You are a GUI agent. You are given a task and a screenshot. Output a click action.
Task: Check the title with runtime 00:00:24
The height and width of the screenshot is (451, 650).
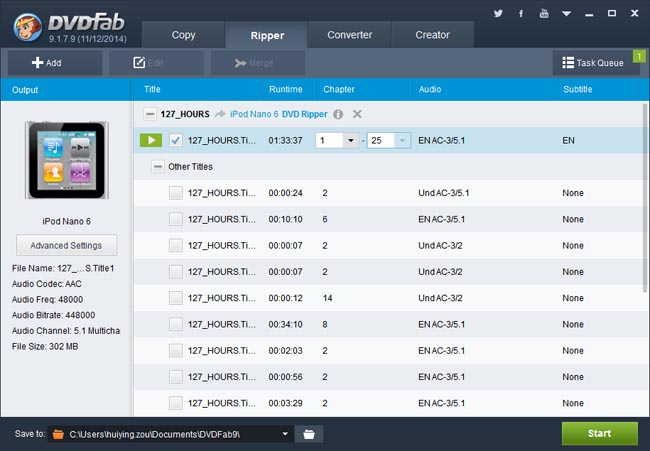(176, 193)
